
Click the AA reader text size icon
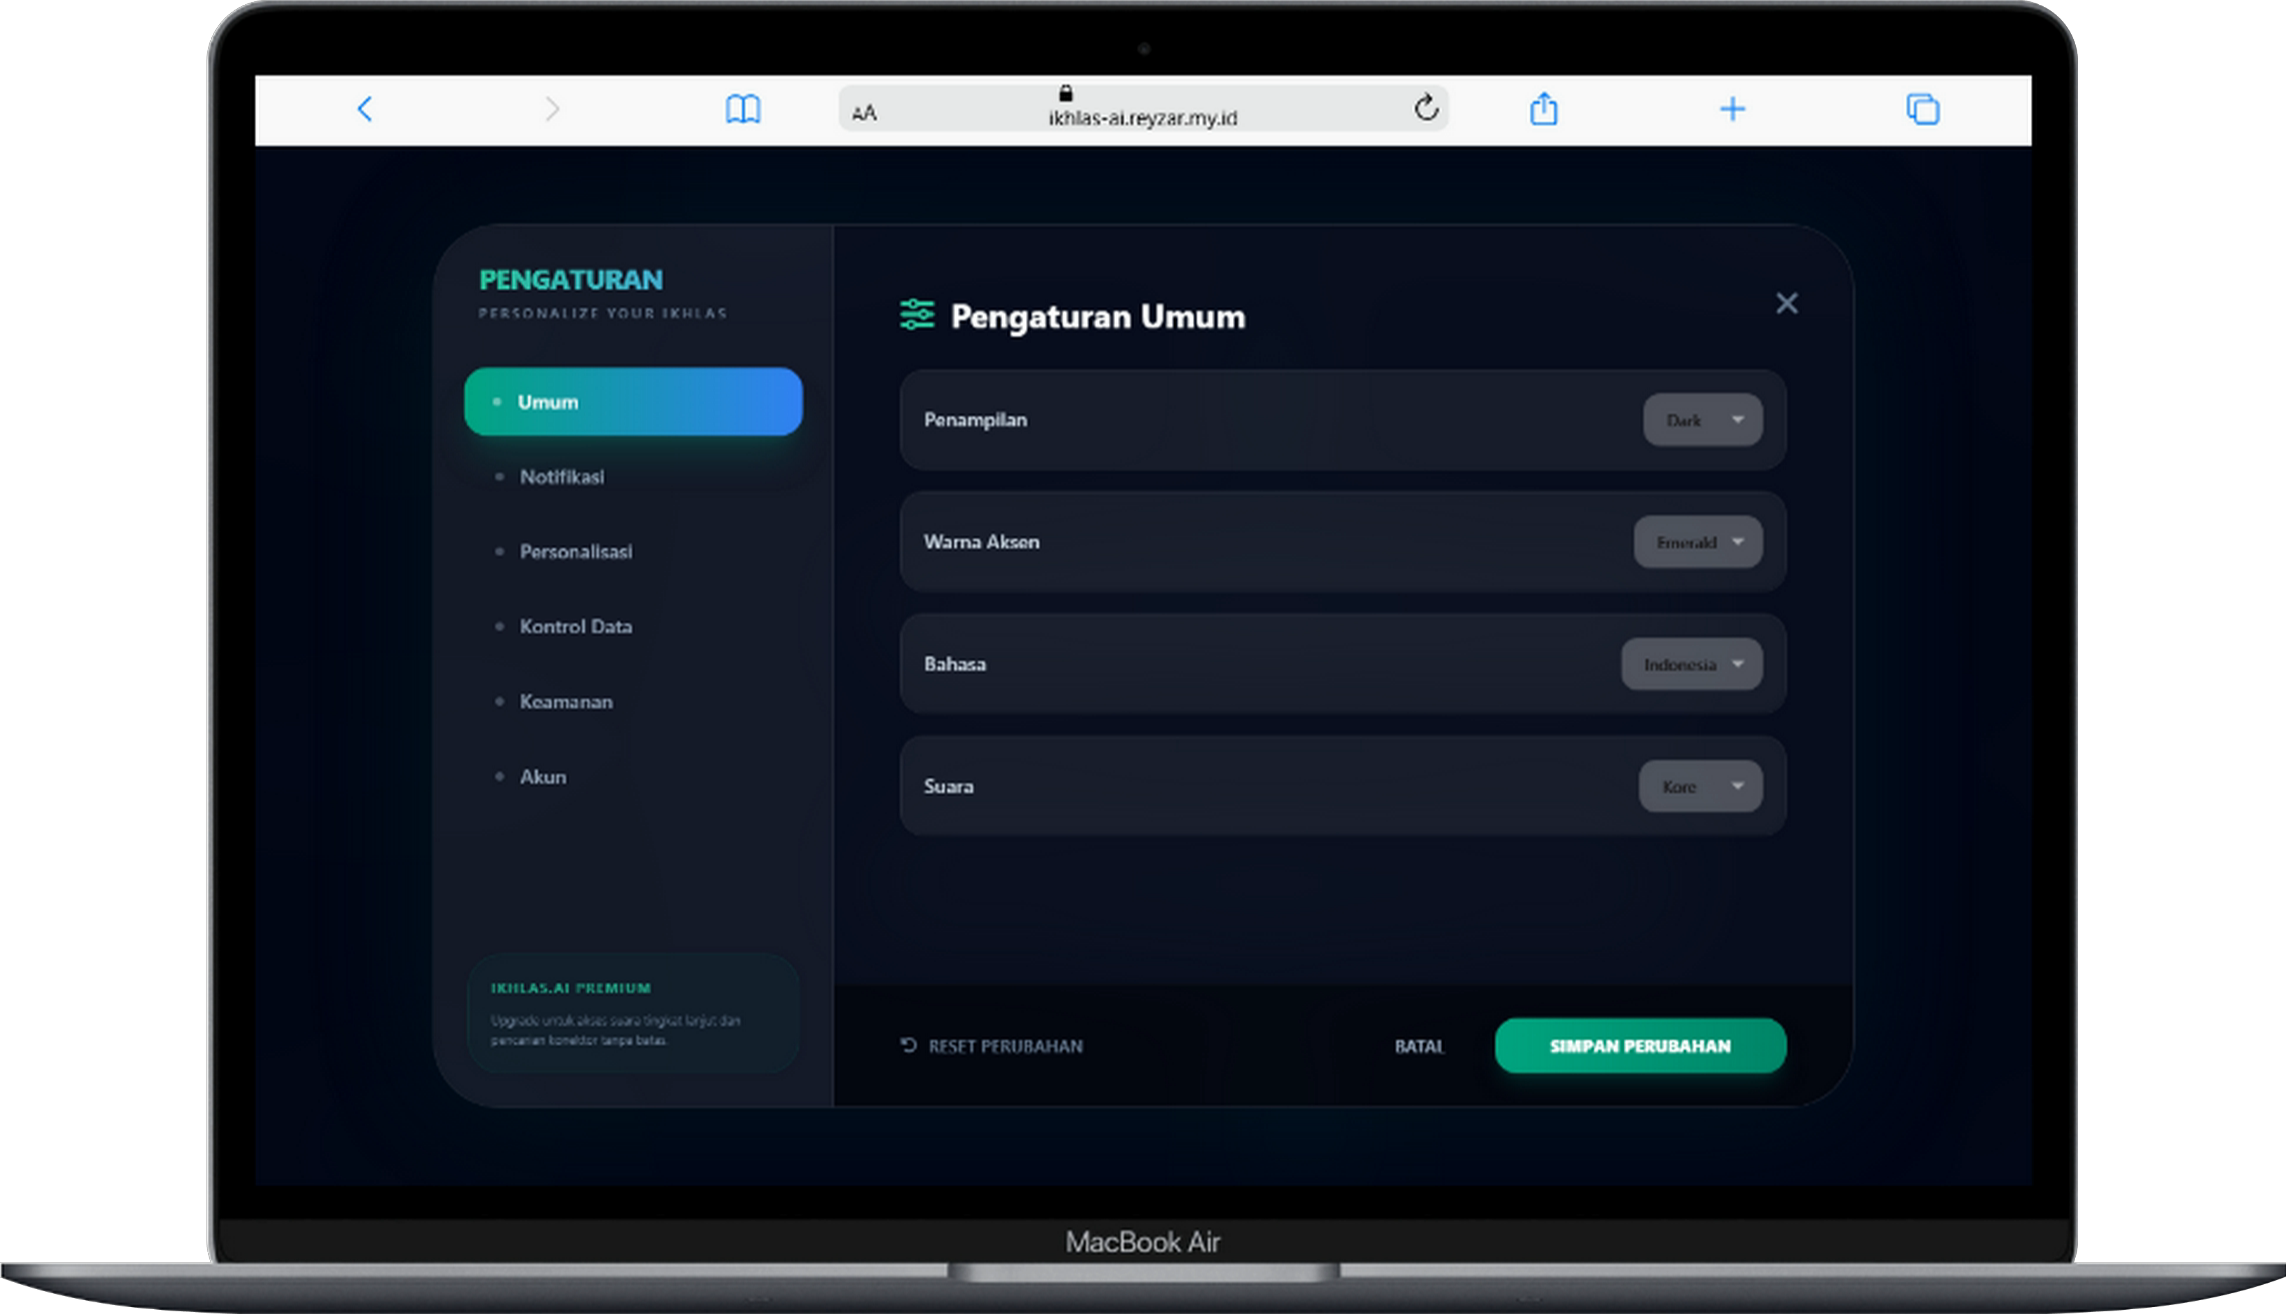coord(864,114)
